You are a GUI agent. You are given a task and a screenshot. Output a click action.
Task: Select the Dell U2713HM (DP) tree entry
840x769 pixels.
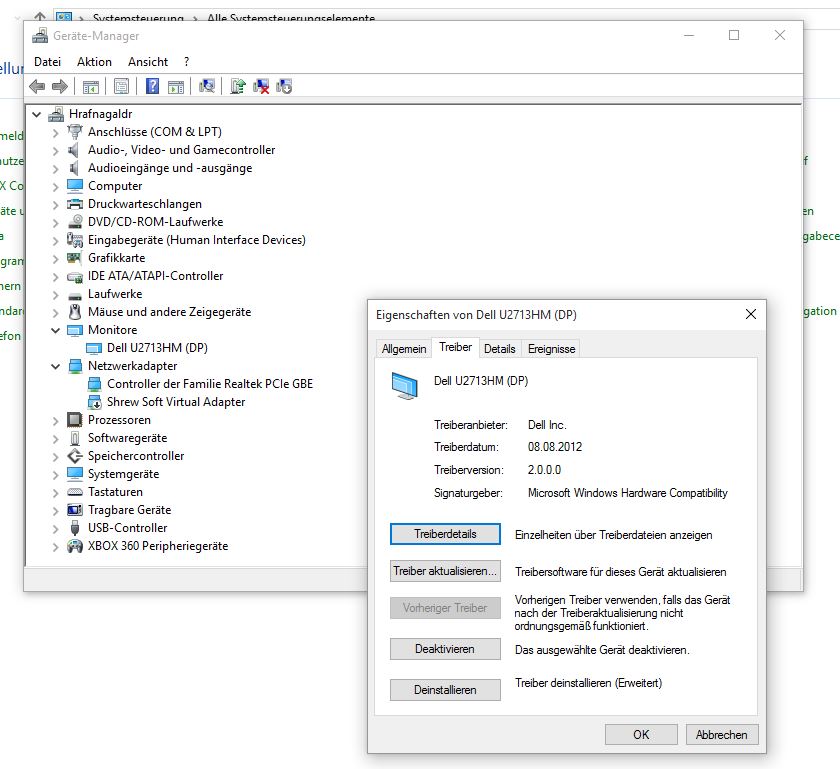click(157, 348)
